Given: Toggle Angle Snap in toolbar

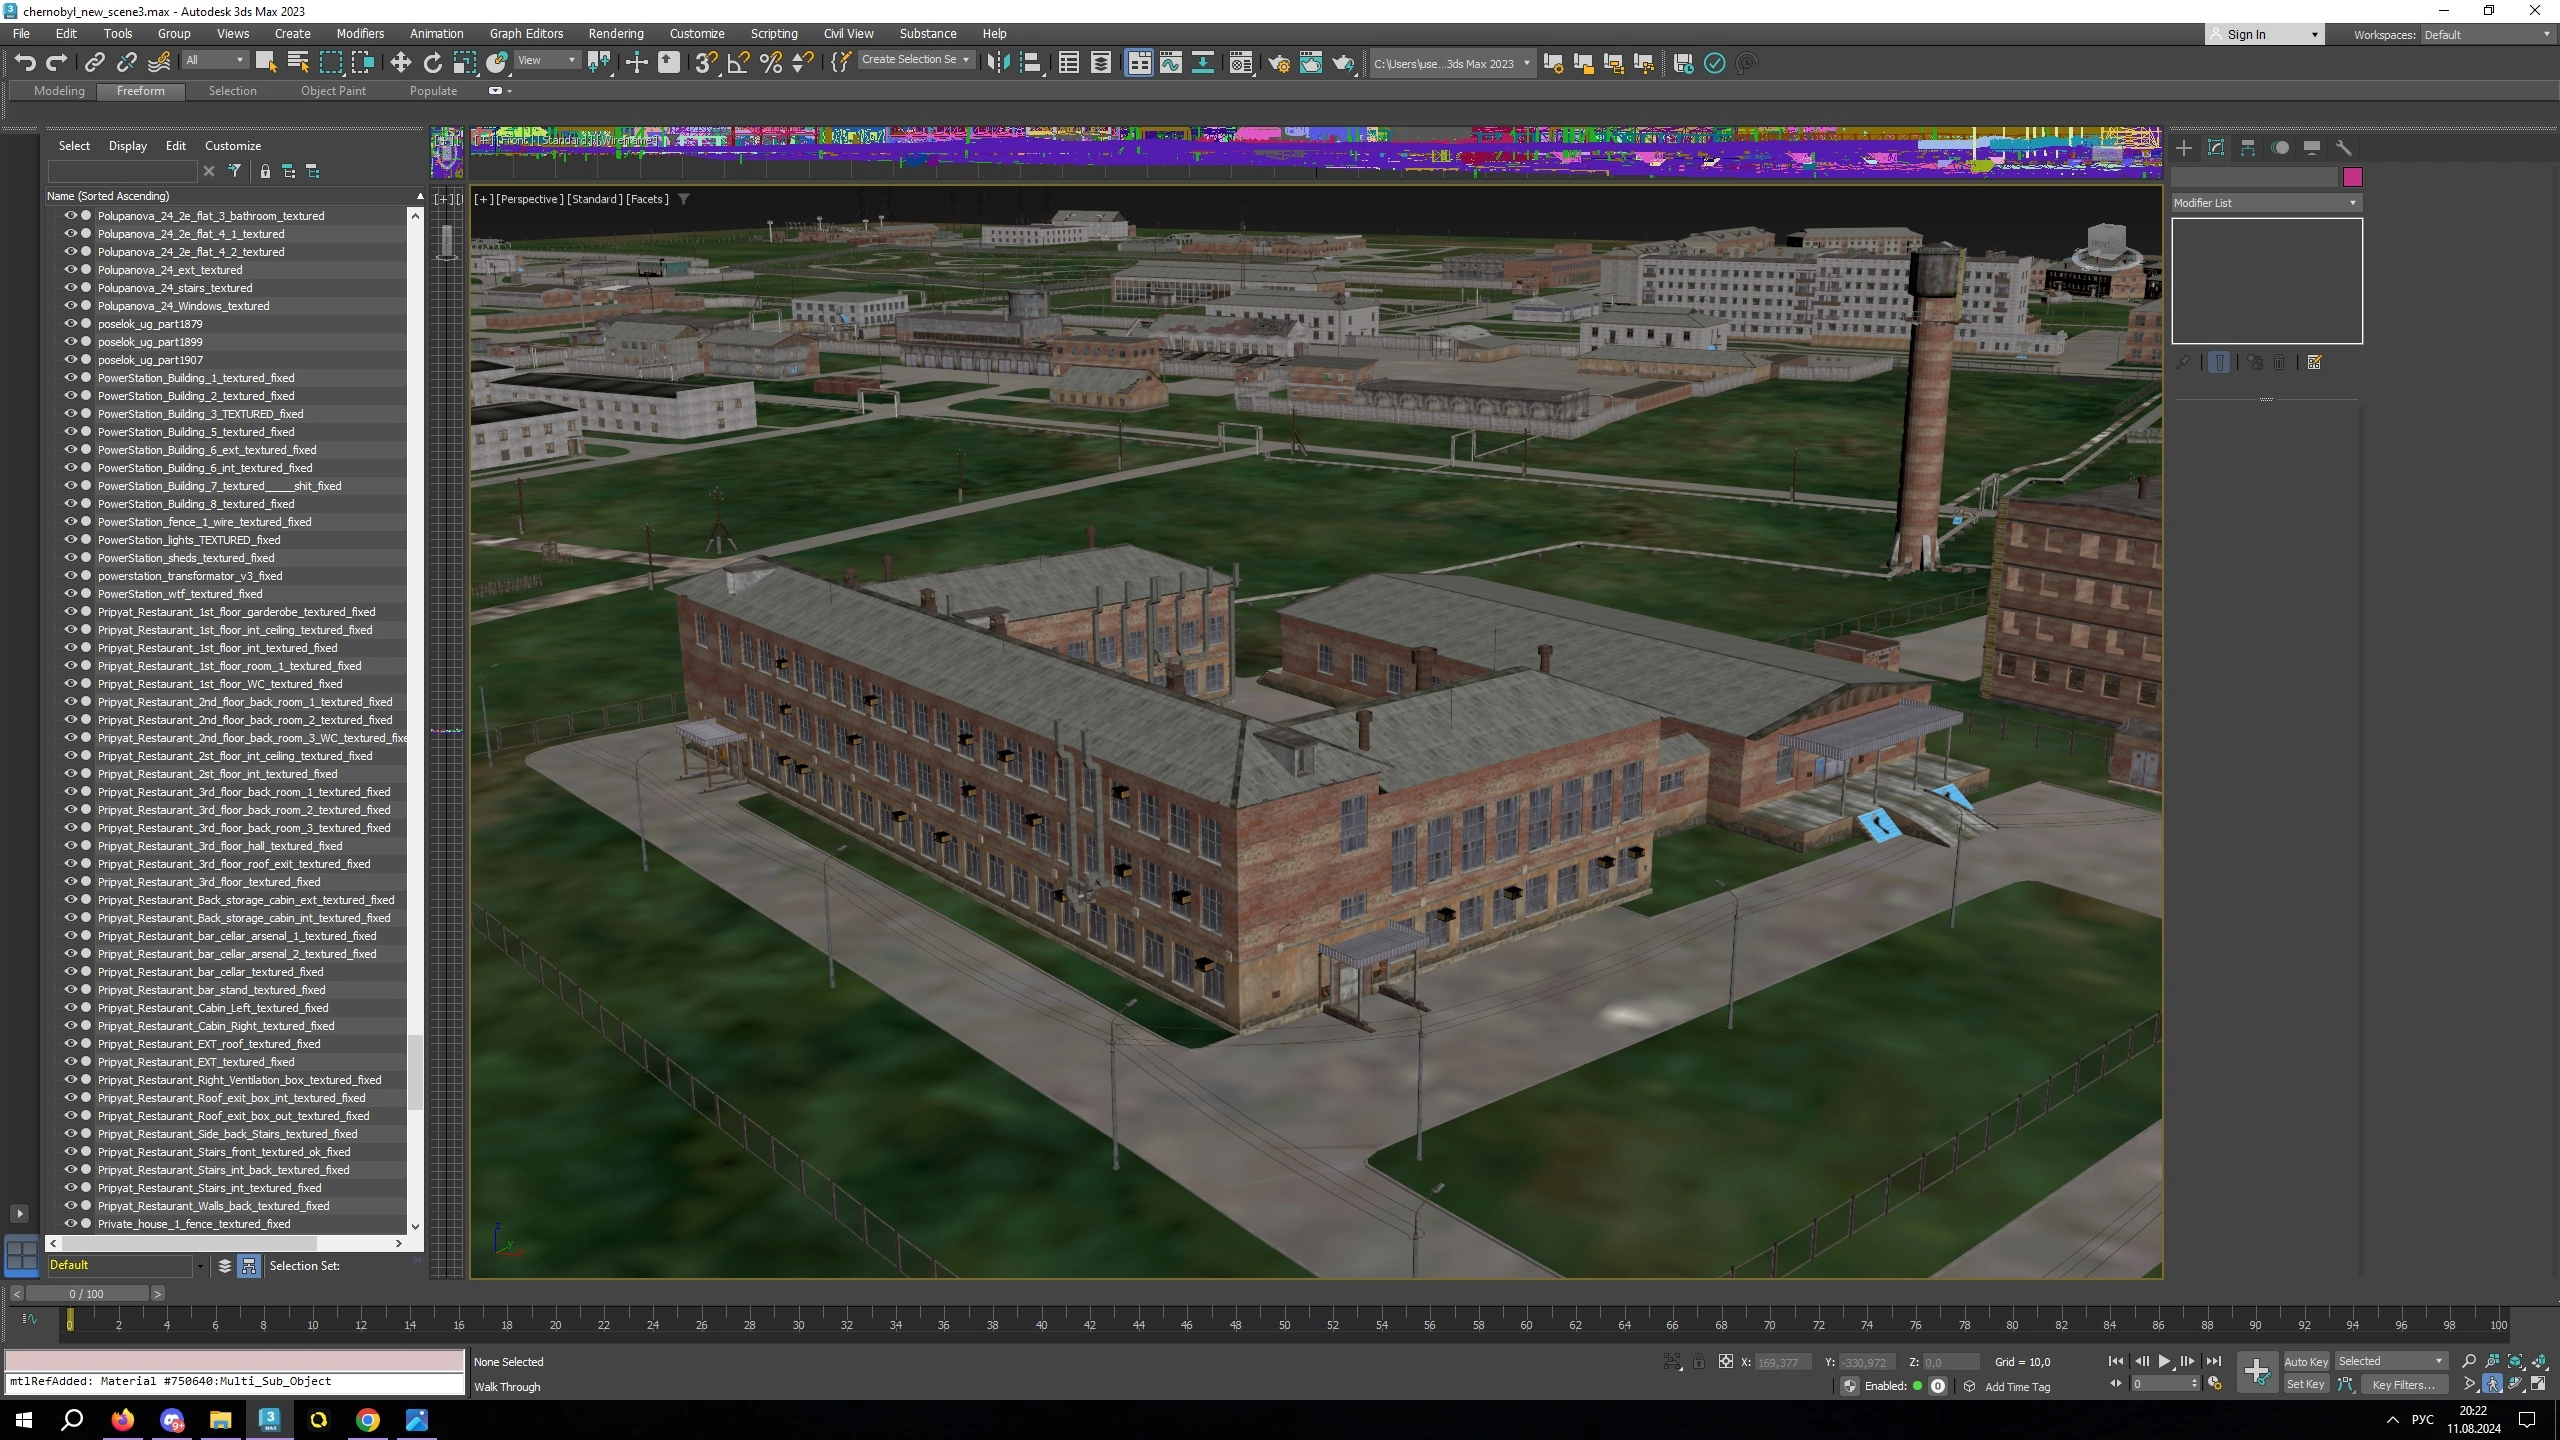Looking at the screenshot, I should coord(738,63).
